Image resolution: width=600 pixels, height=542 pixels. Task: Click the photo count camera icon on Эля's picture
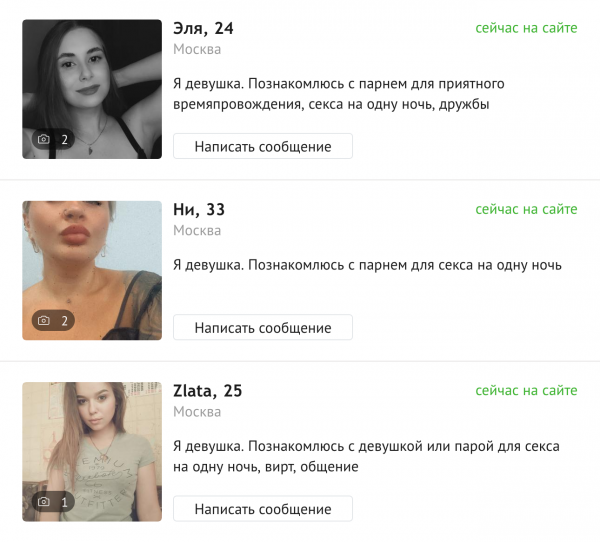44,139
